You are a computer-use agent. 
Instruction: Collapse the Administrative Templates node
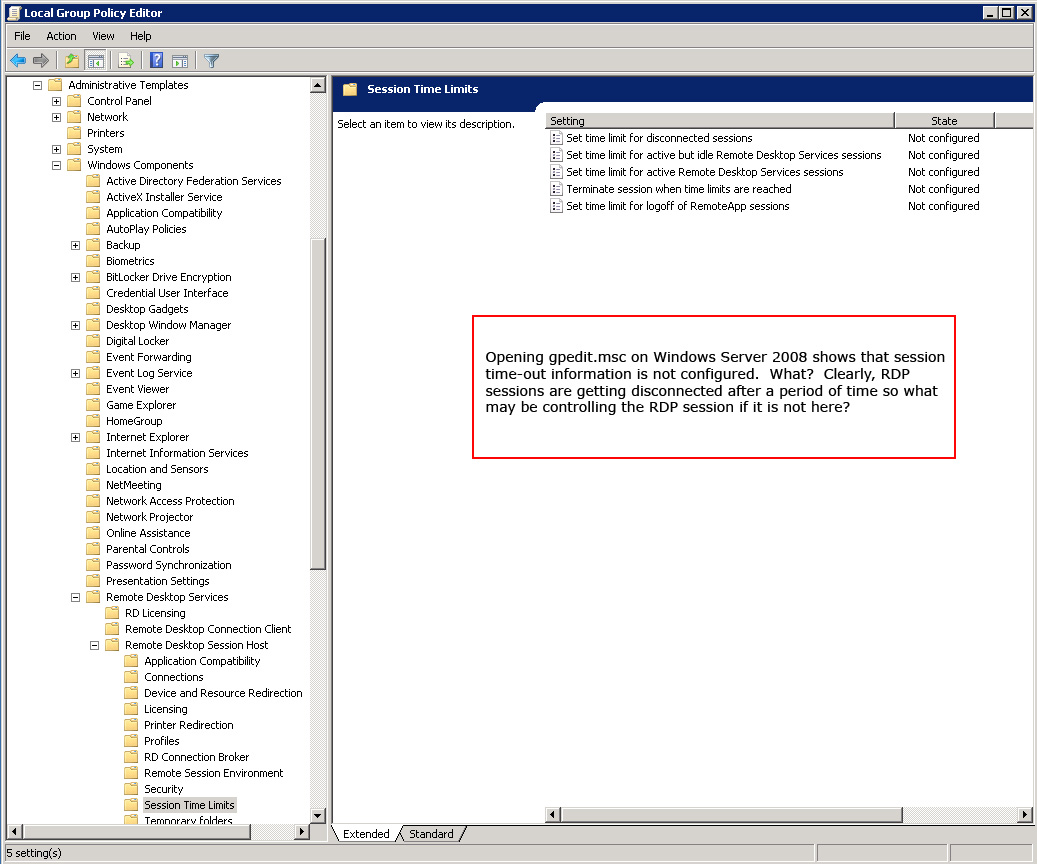(x=38, y=85)
